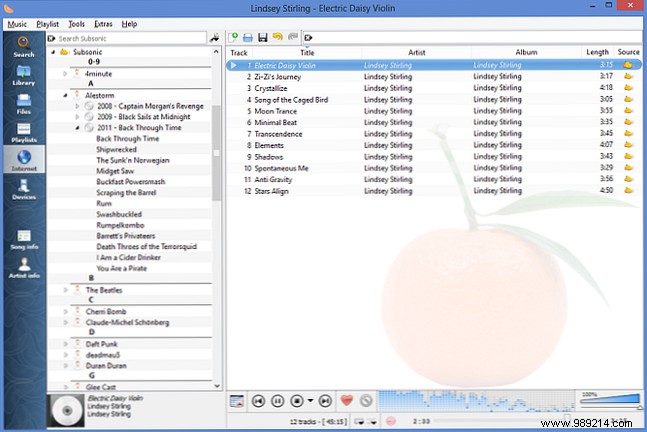Image resolution: width=647 pixels, height=432 pixels.
Task: Skip to the previous track
Action: [258, 401]
